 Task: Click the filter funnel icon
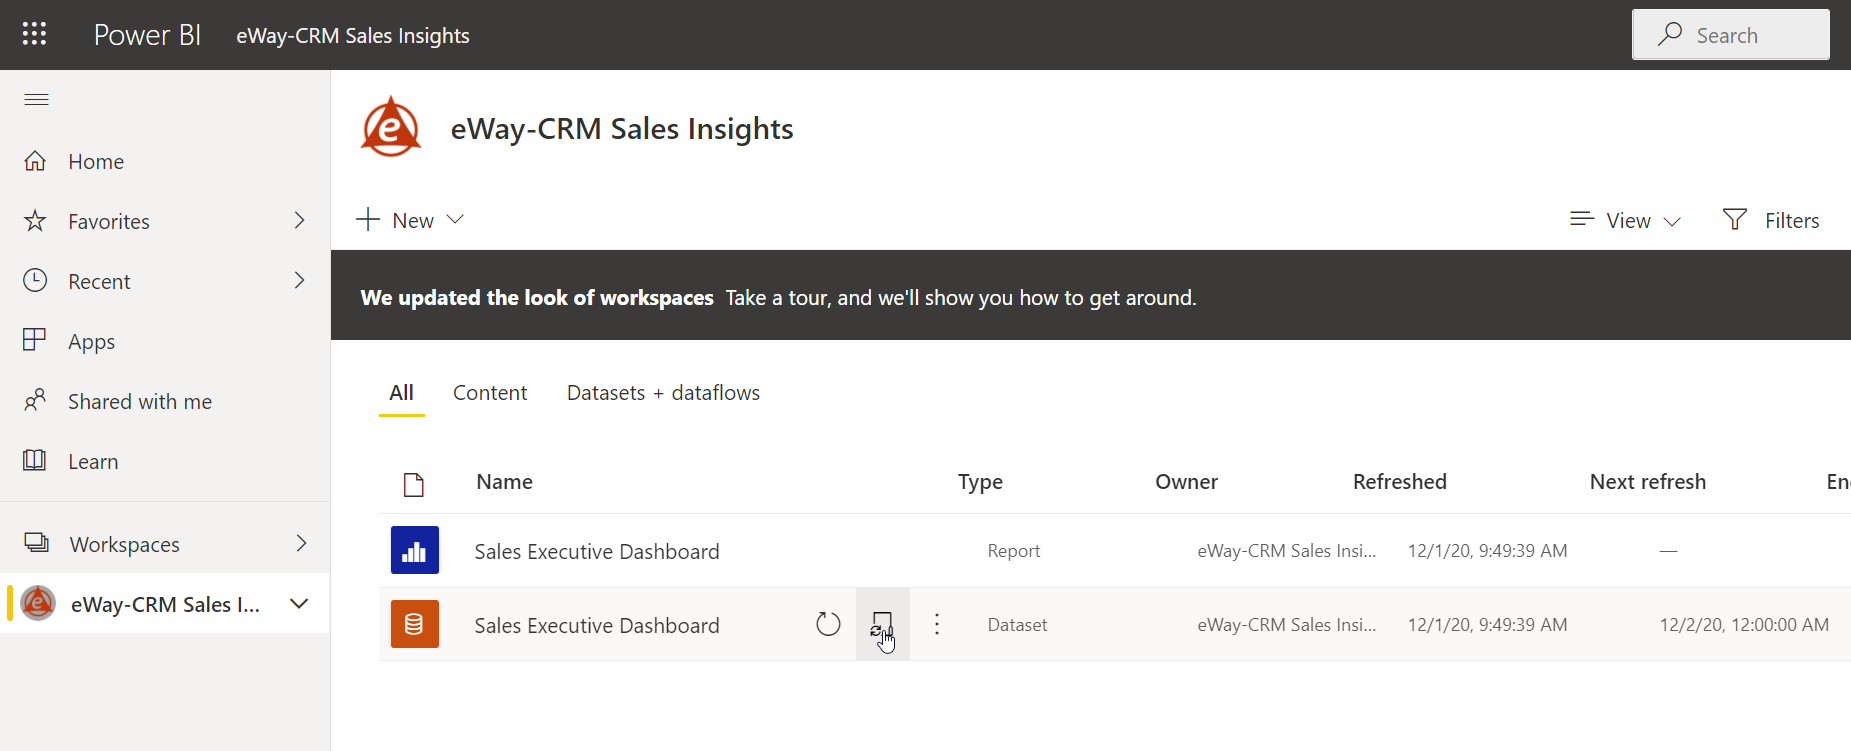(1735, 219)
